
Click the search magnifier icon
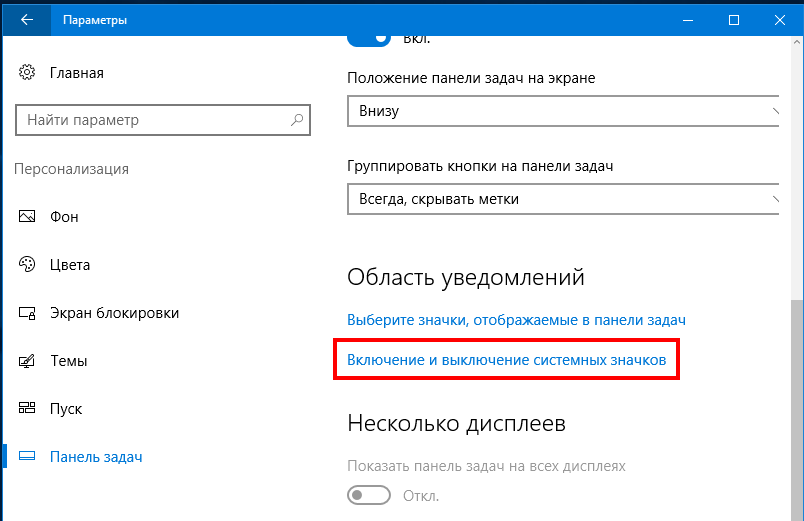coord(297,120)
